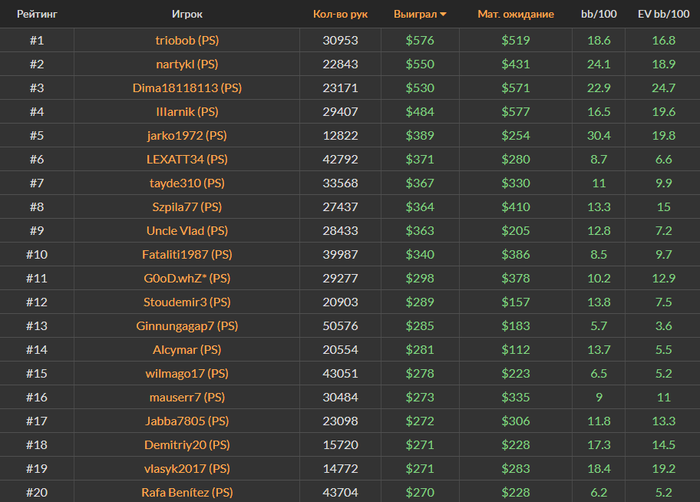
Task: View Fataliti1987 (PS) player page
Action: pos(187,254)
